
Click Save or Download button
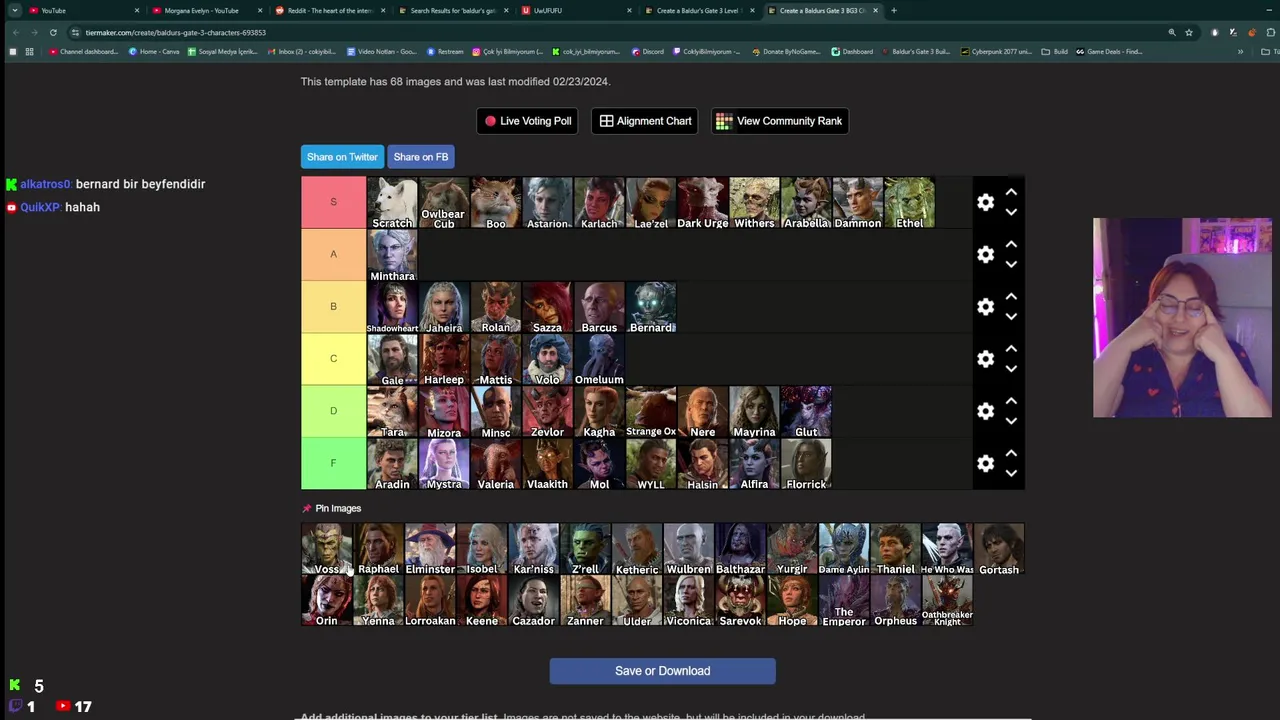tap(662, 671)
